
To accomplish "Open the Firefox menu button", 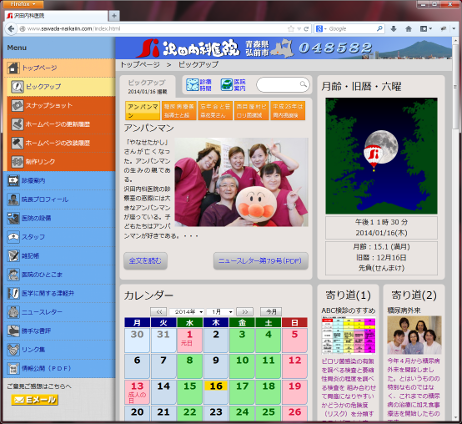I will 23,4.
